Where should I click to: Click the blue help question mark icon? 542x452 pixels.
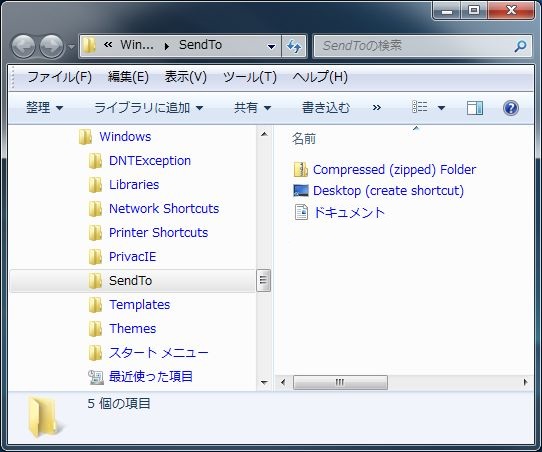(511, 108)
